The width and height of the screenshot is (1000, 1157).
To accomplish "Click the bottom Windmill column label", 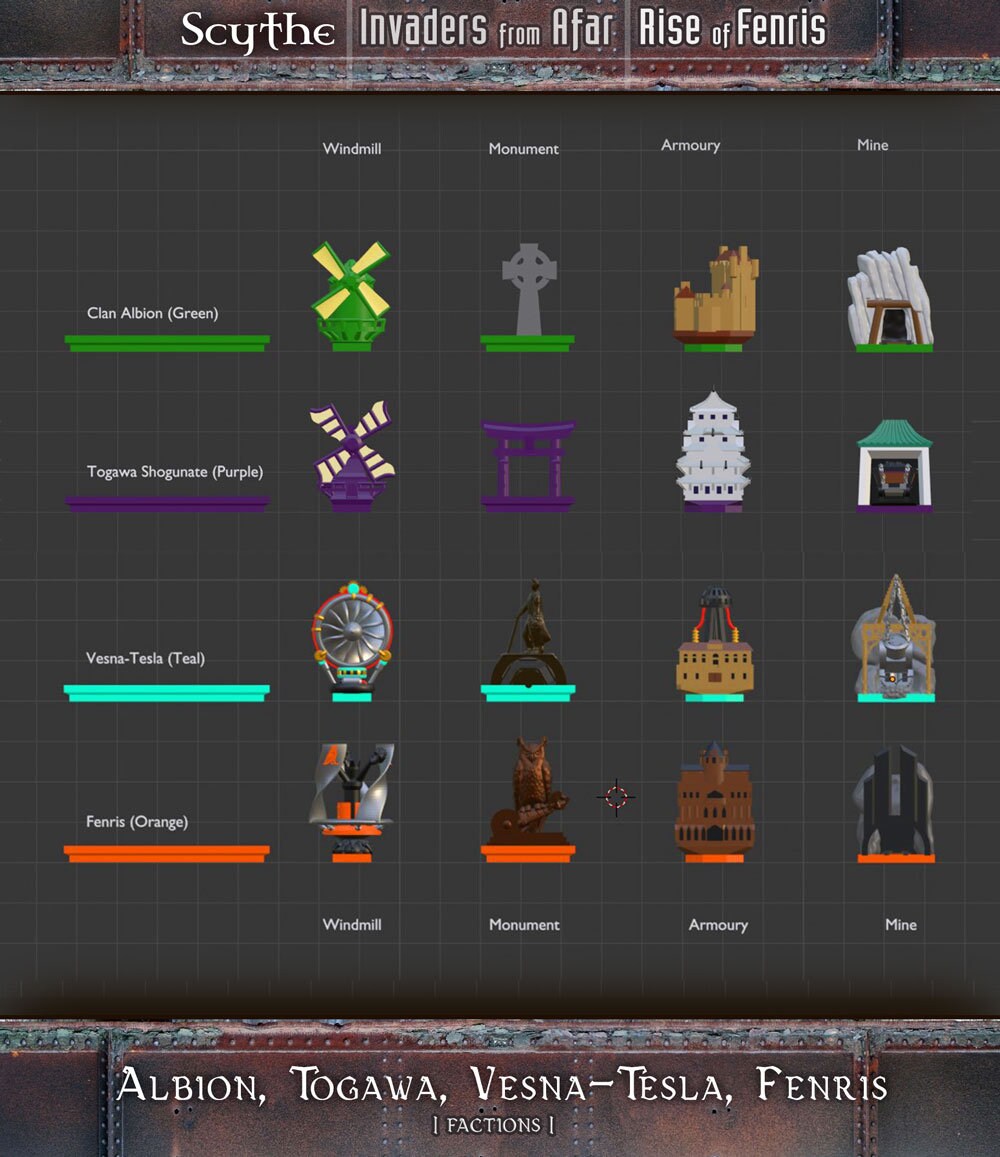I will pos(352,925).
